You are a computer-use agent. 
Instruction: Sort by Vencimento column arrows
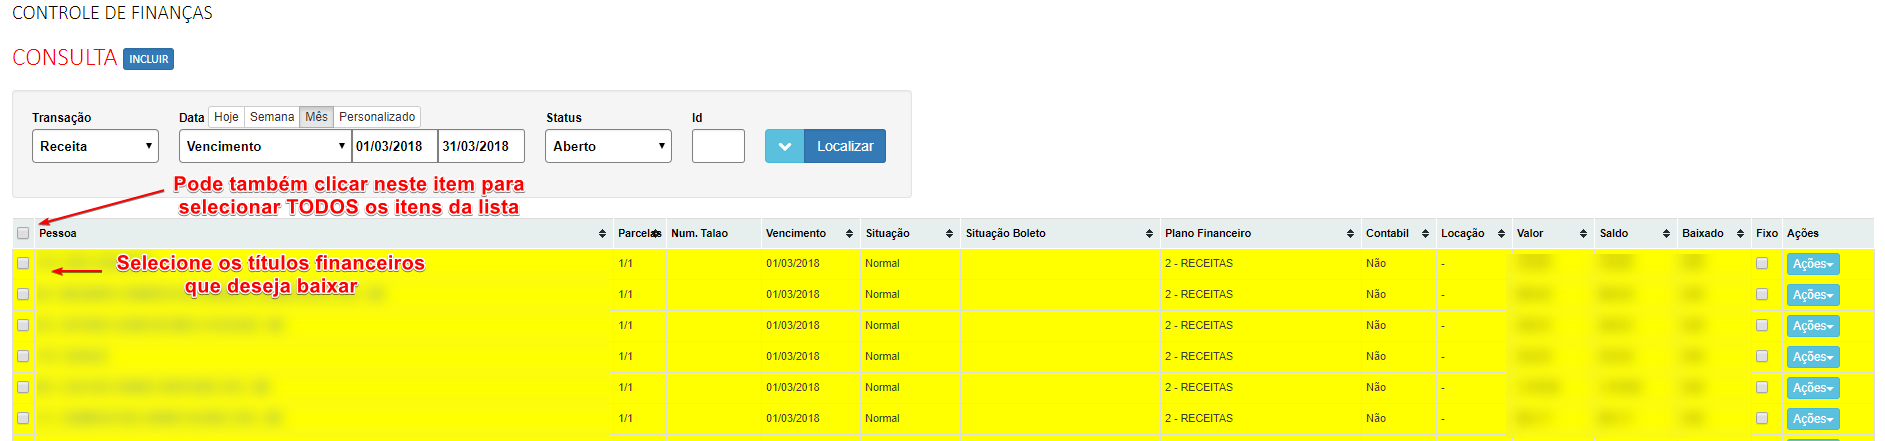point(849,234)
